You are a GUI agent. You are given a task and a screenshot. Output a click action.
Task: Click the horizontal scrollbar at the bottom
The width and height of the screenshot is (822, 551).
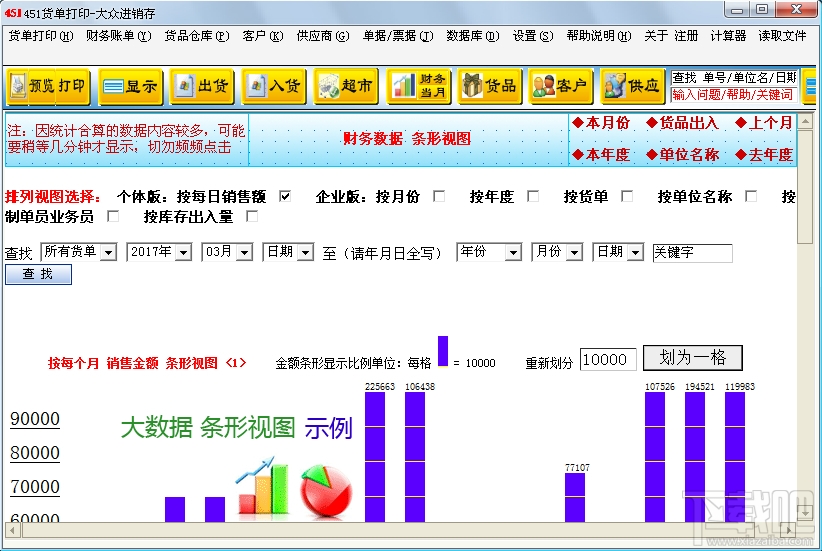pos(401,530)
